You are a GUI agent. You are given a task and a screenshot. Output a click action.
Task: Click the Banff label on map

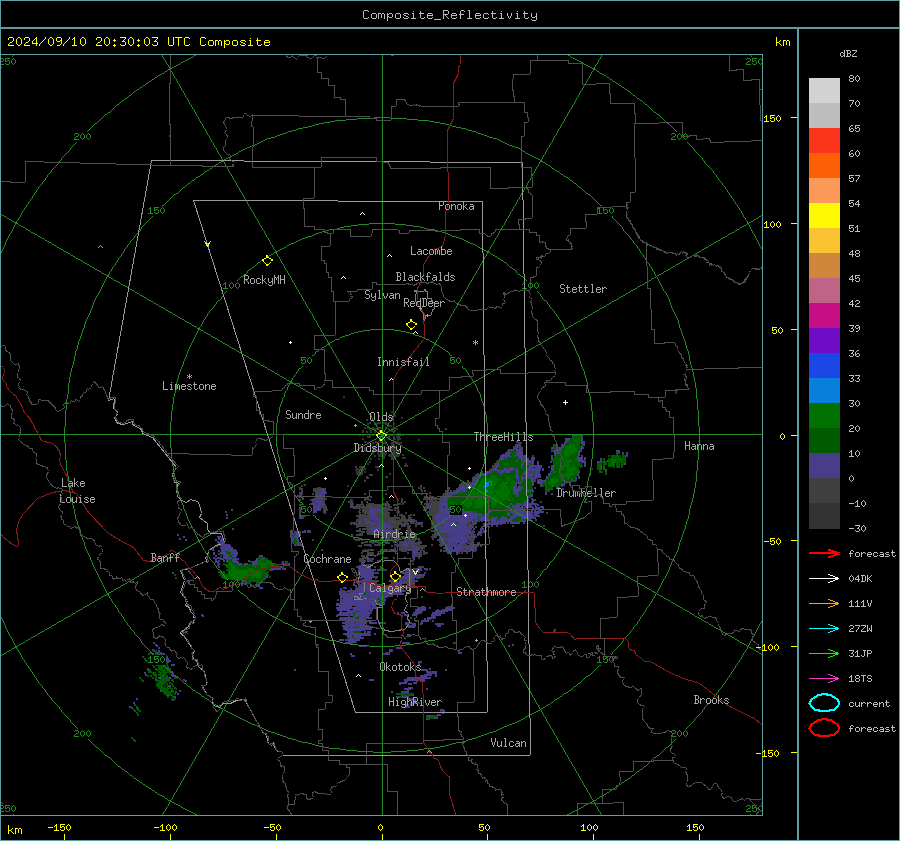pyautogui.click(x=165, y=558)
